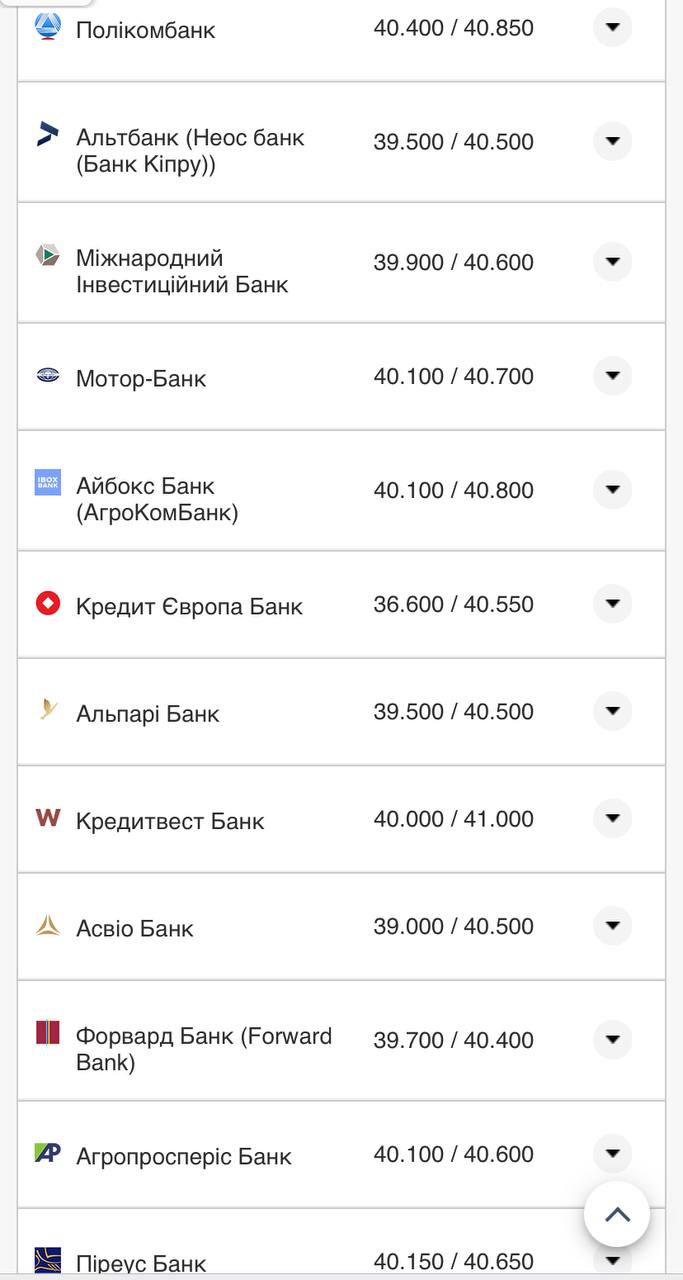The image size is (683, 1280).
Task: Click the Кредит Європа Банк red logo
Action: (x=48, y=603)
